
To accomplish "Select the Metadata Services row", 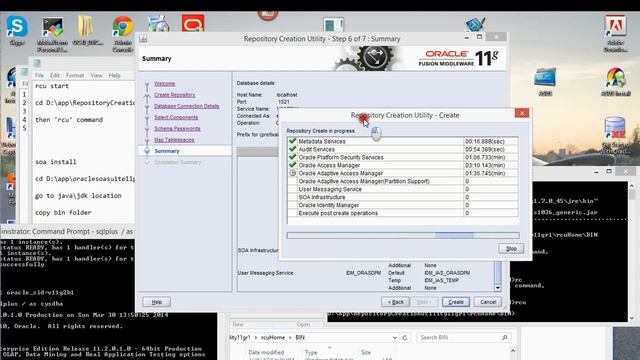I will click(x=403, y=141).
